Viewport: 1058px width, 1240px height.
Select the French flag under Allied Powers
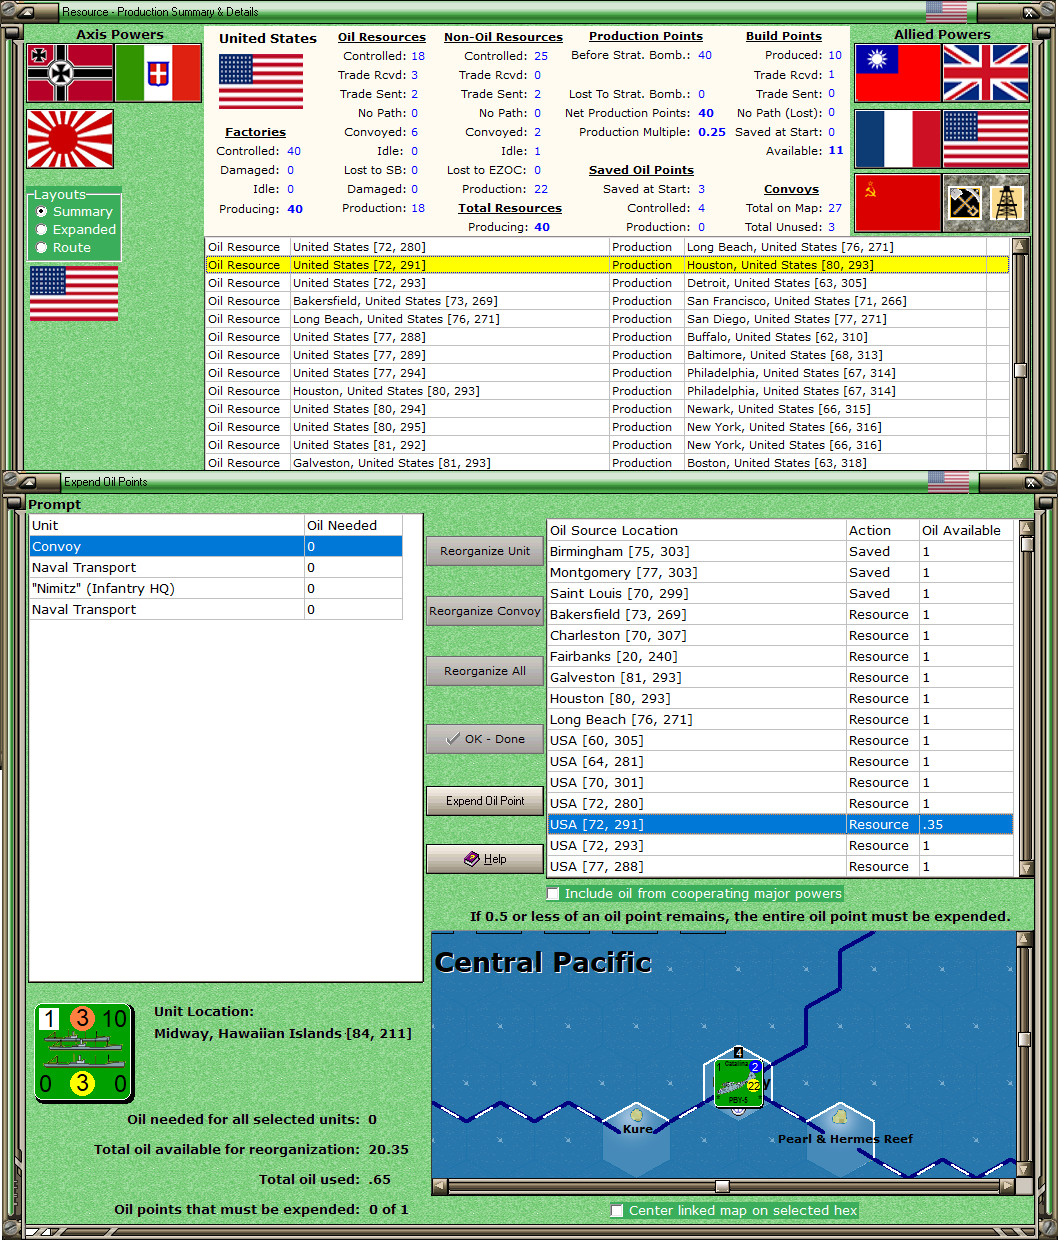pos(898,138)
